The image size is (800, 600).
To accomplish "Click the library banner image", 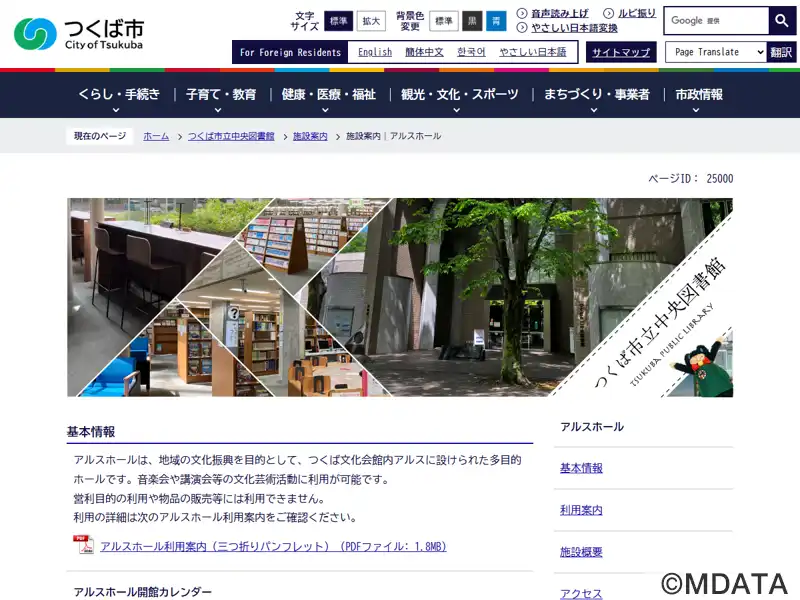I will pyautogui.click(x=400, y=297).
